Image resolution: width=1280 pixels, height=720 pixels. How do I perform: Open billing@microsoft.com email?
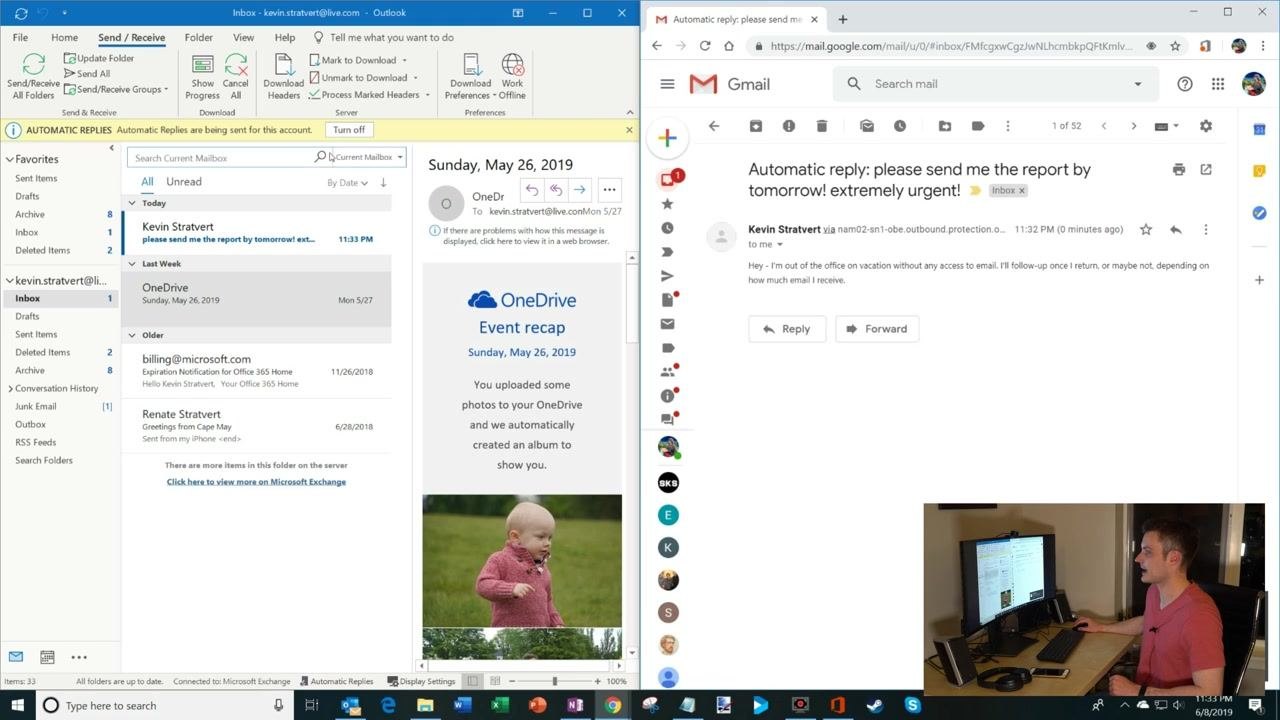tap(256, 370)
